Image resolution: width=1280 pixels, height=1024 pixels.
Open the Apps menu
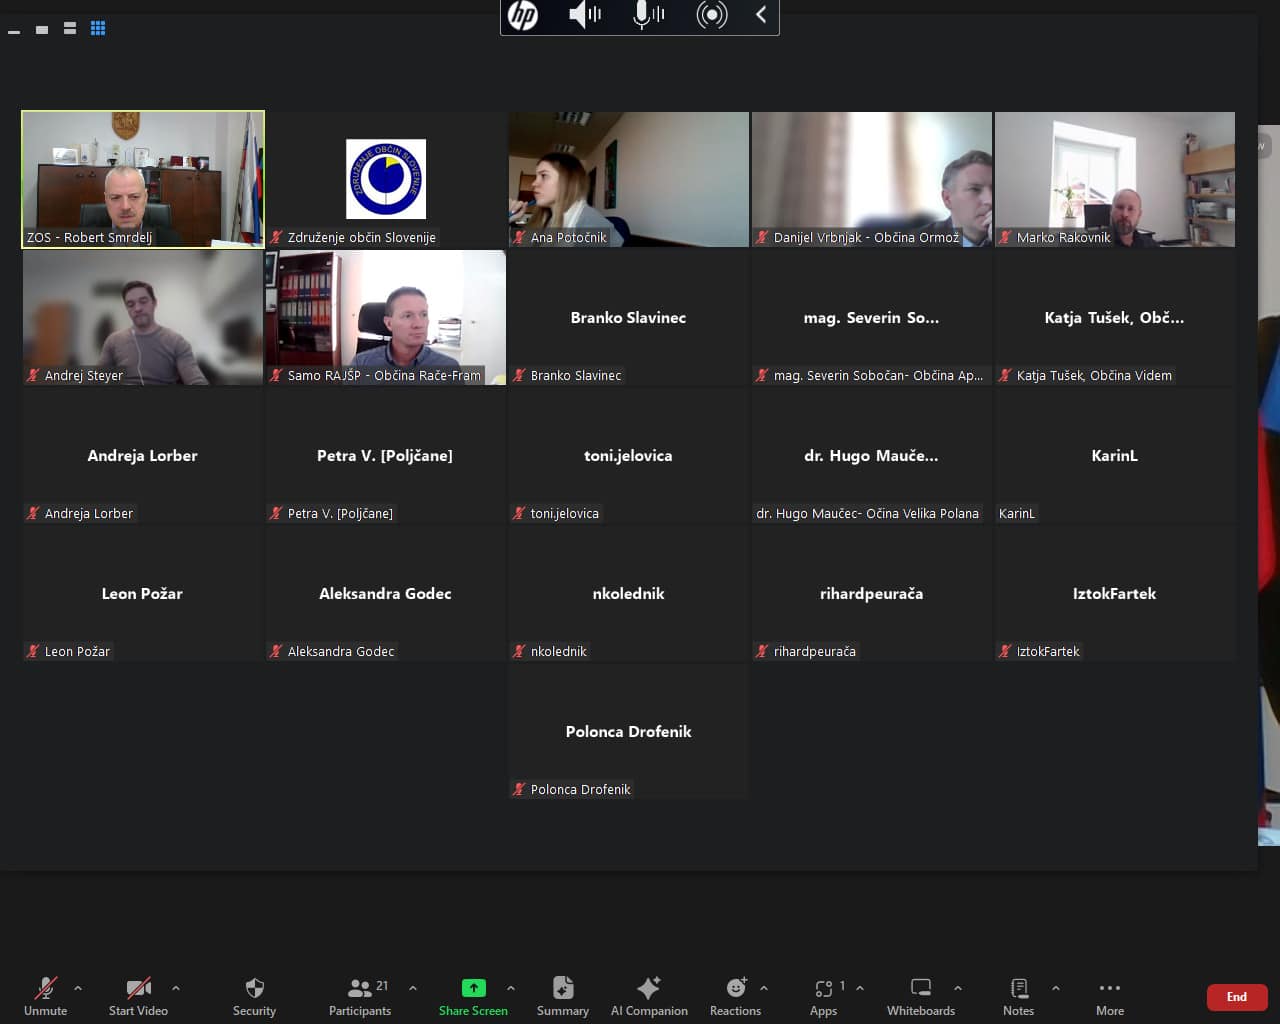point(824,989)
